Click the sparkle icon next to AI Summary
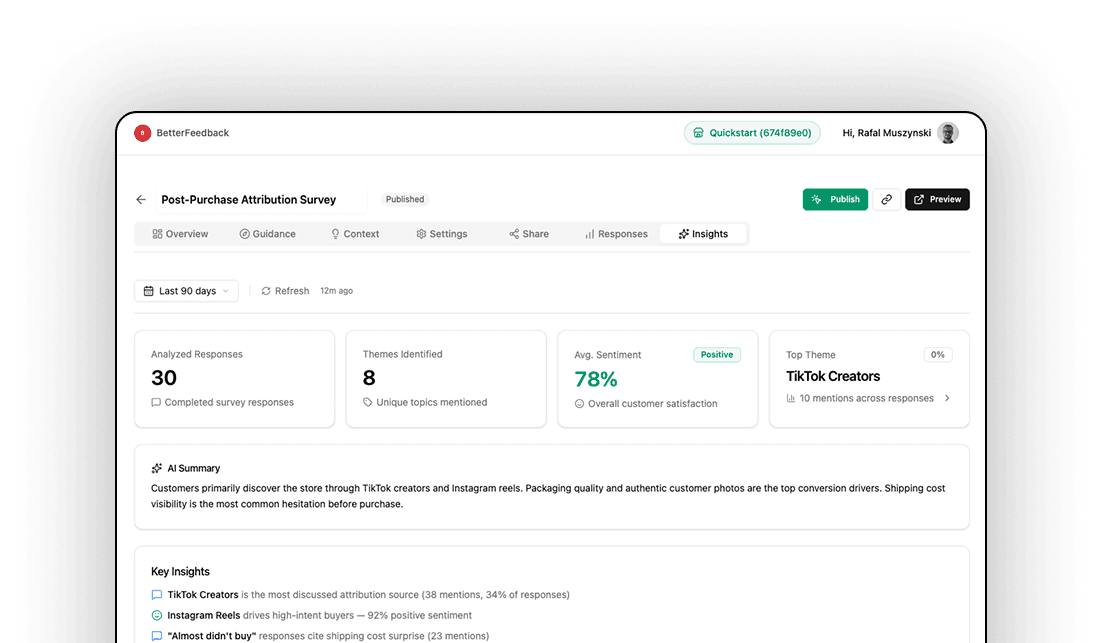The image size is (1102, 643). 157,468
